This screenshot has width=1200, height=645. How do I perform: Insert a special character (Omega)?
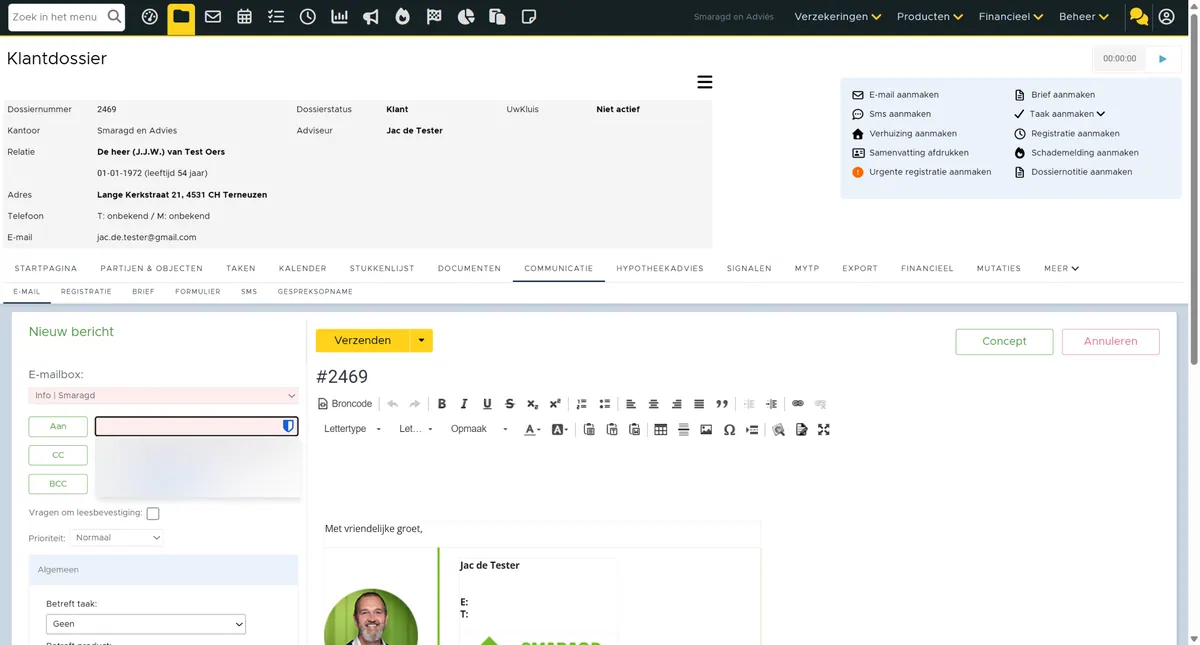click(729, 430)
